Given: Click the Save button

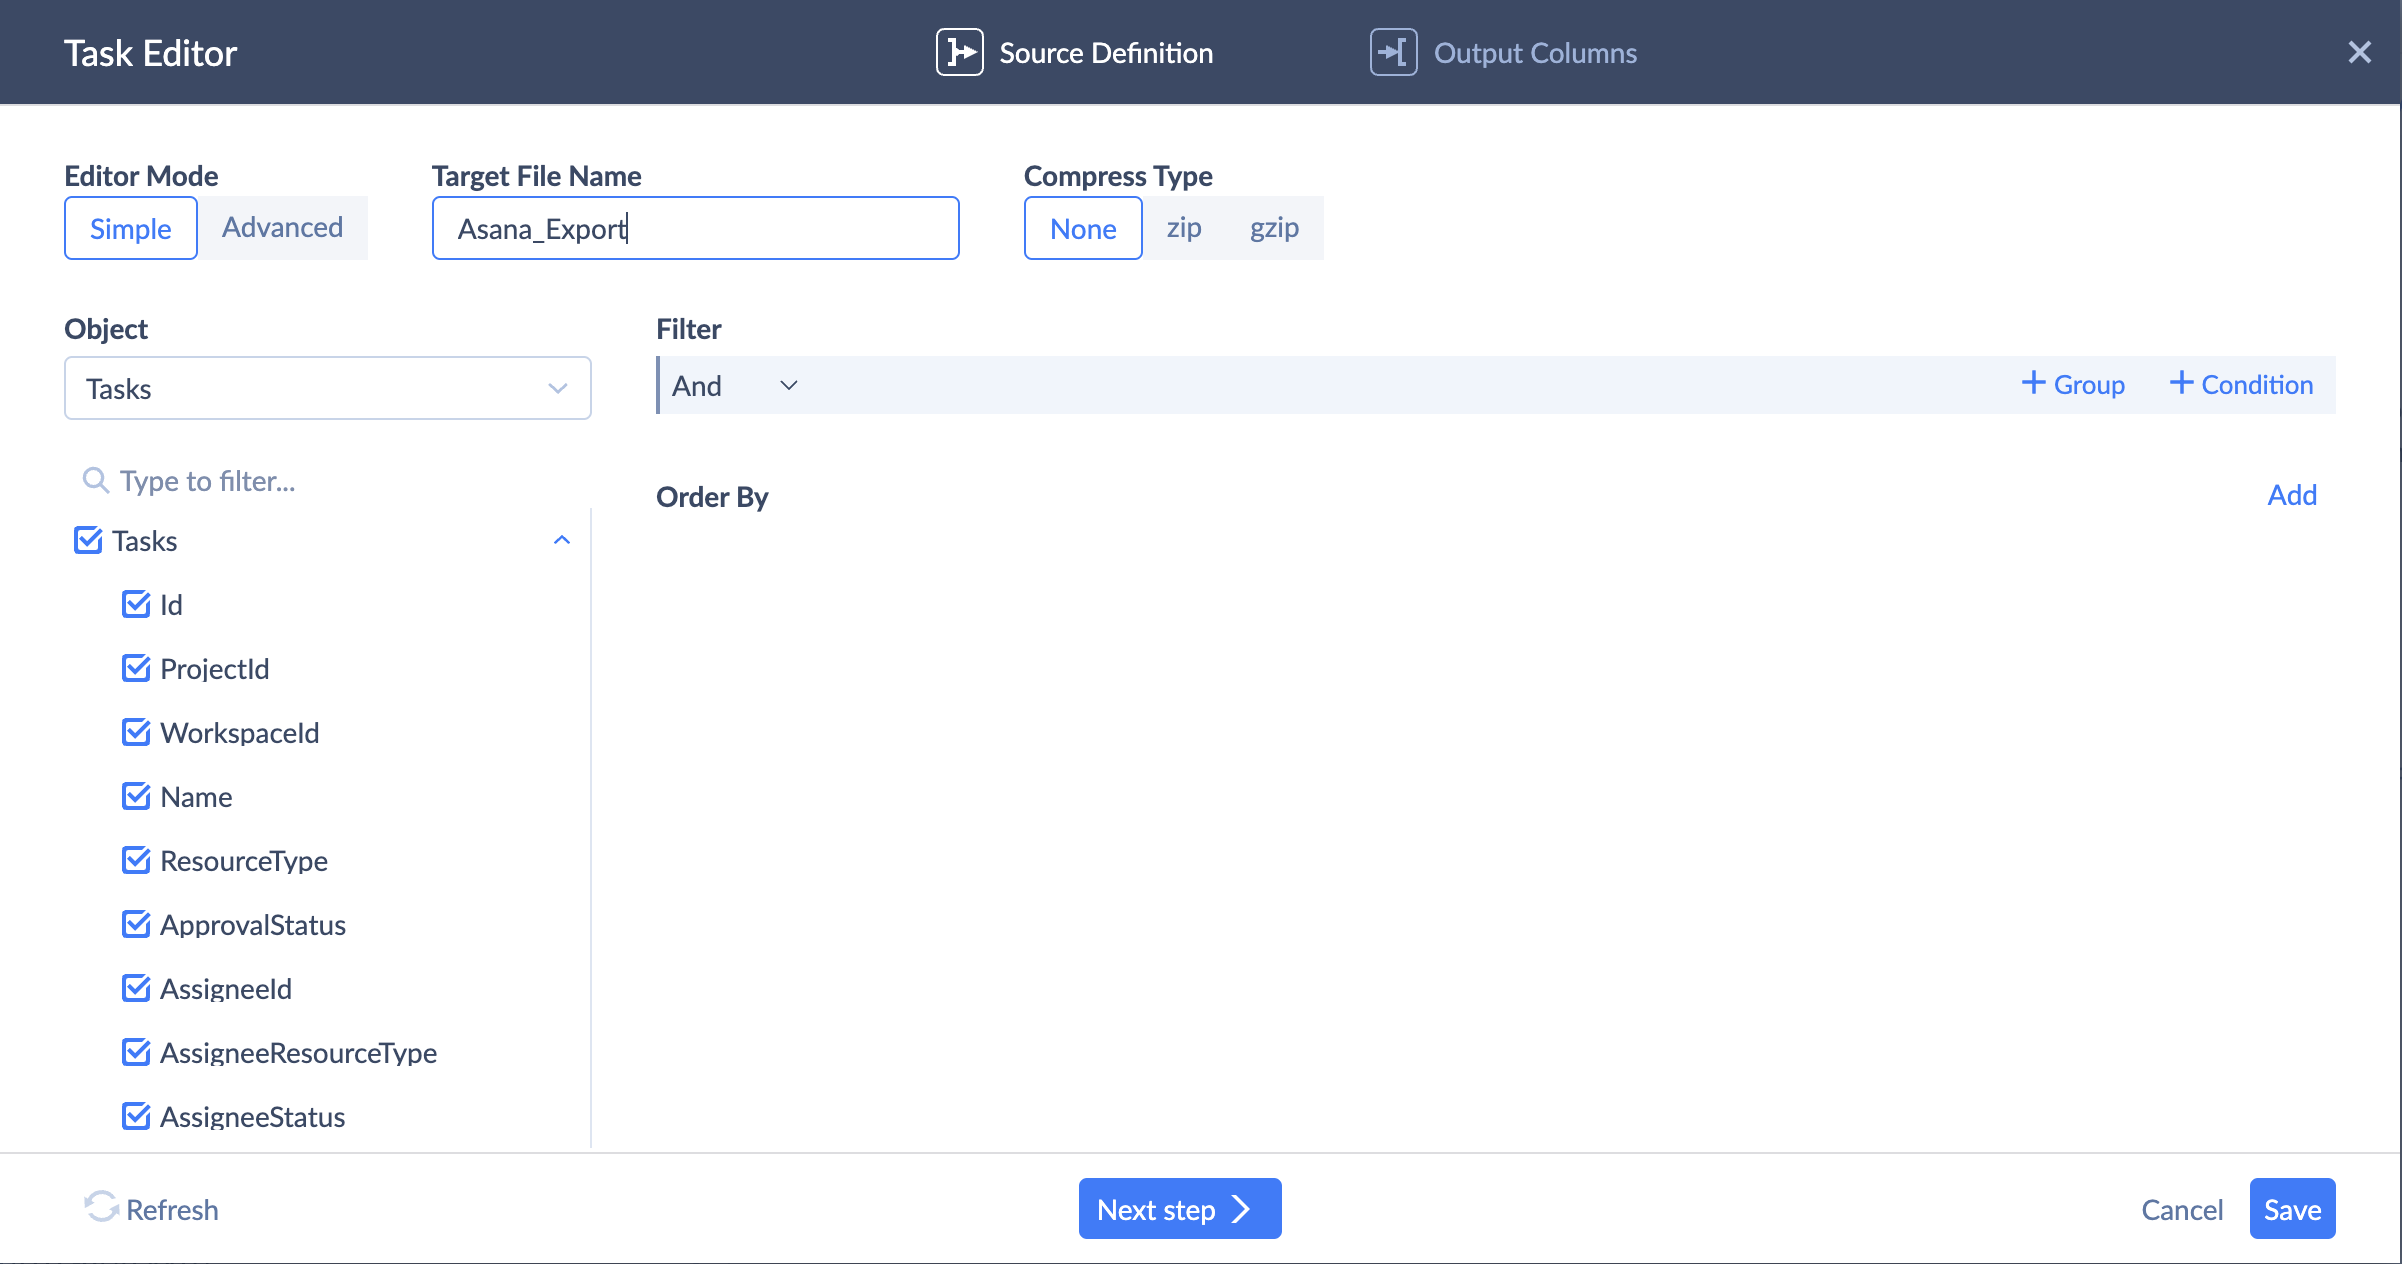Looking at the screenshot, I should click(2291, 1209).
